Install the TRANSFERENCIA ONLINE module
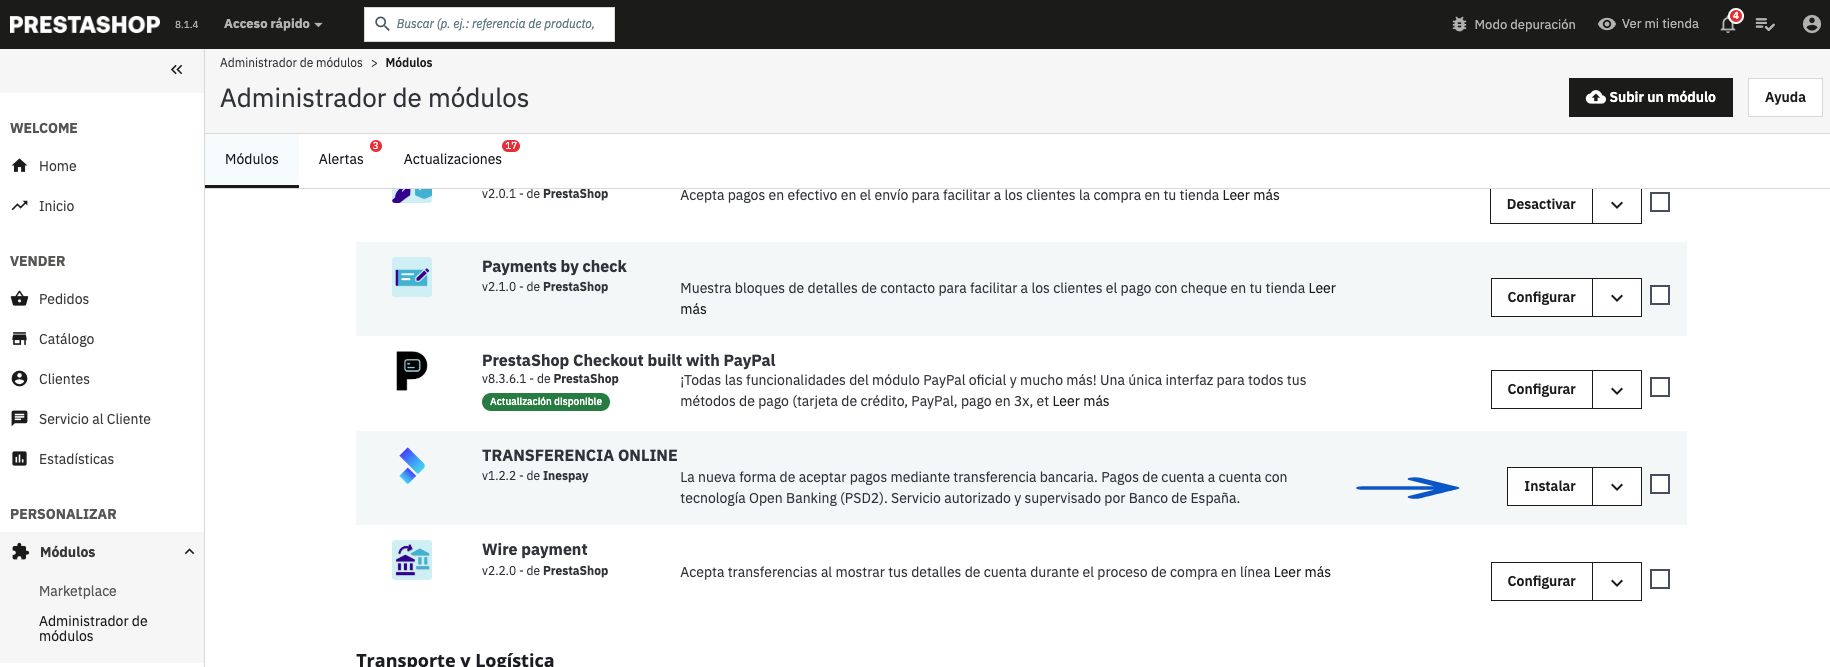The height and width of the screenshot is (667, 1830). [x=1549, y=487]
